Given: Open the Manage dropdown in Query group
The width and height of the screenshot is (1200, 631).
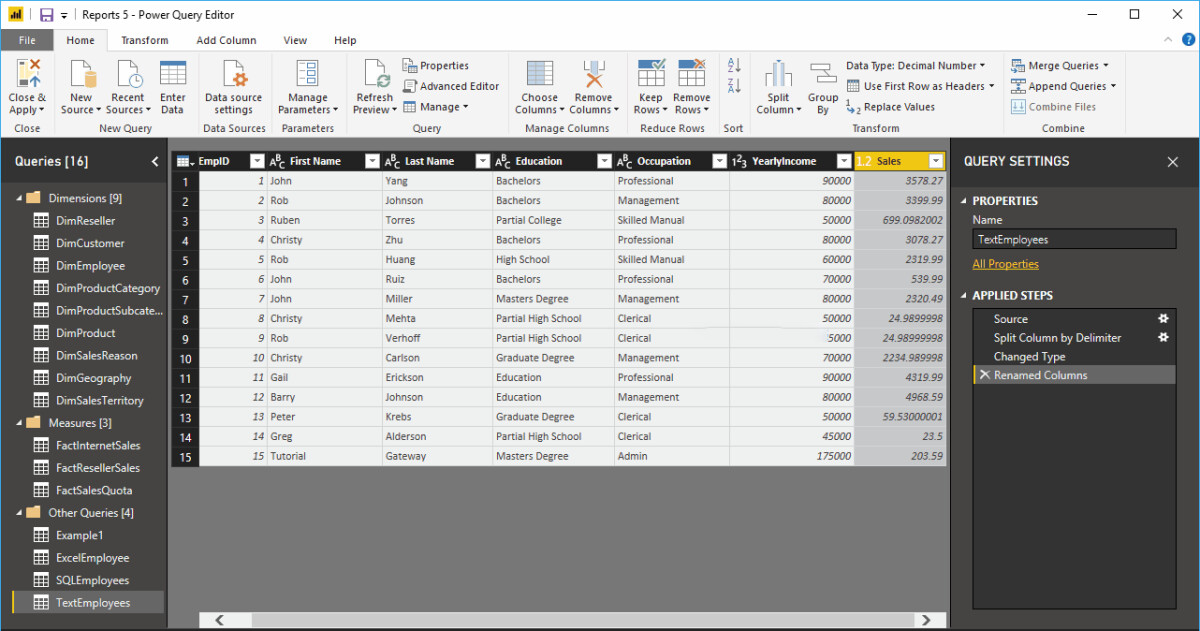Looking at the screenshot, I should pyautogui.click(x=436, y=107).
